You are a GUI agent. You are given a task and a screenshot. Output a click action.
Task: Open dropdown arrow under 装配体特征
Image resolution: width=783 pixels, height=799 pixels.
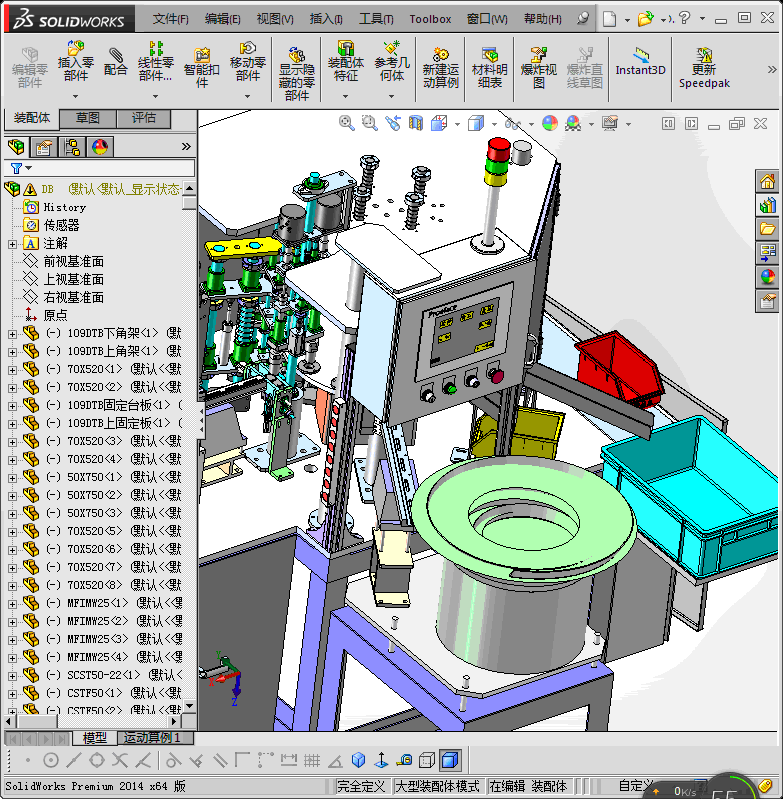pos(345,96)
